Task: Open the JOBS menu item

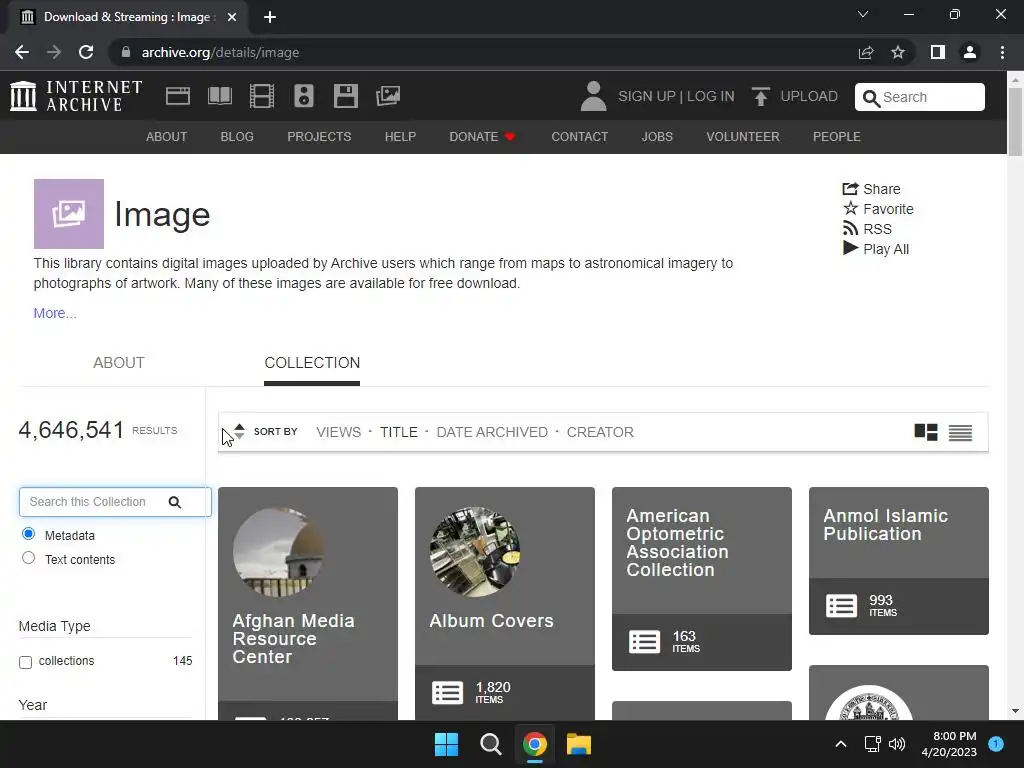Action: 657,136
